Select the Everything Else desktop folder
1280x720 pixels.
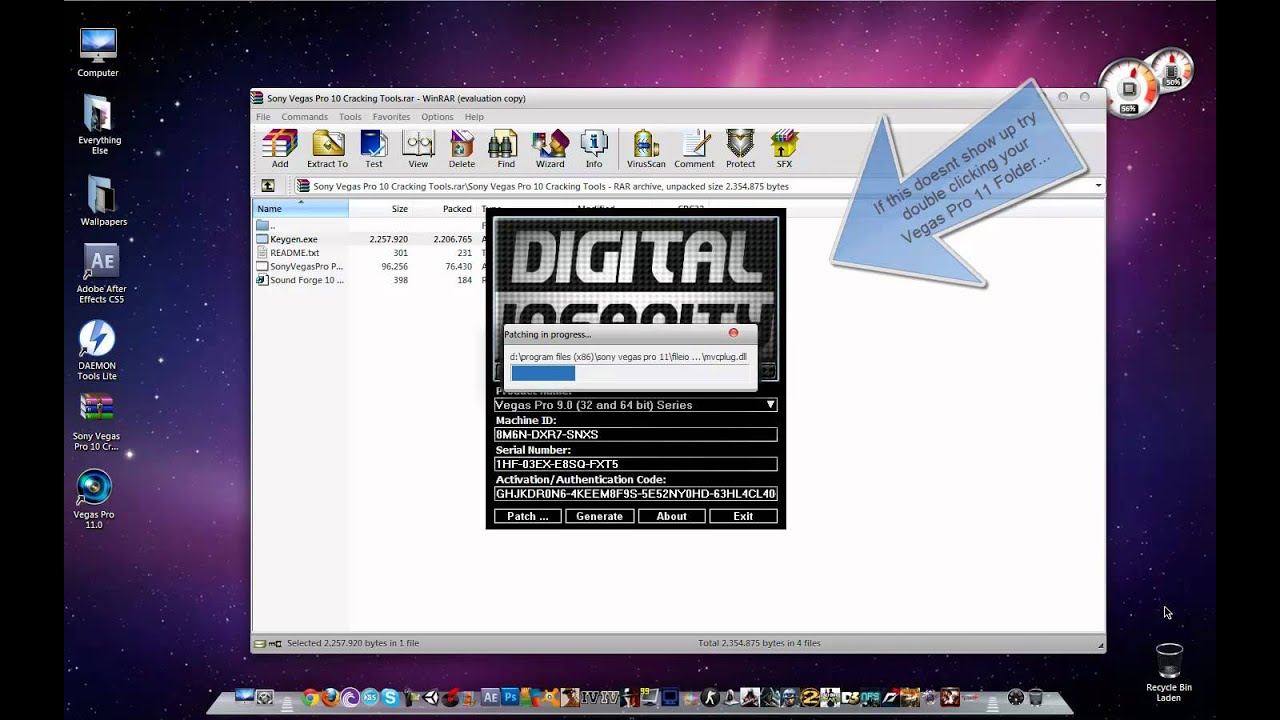99,125
